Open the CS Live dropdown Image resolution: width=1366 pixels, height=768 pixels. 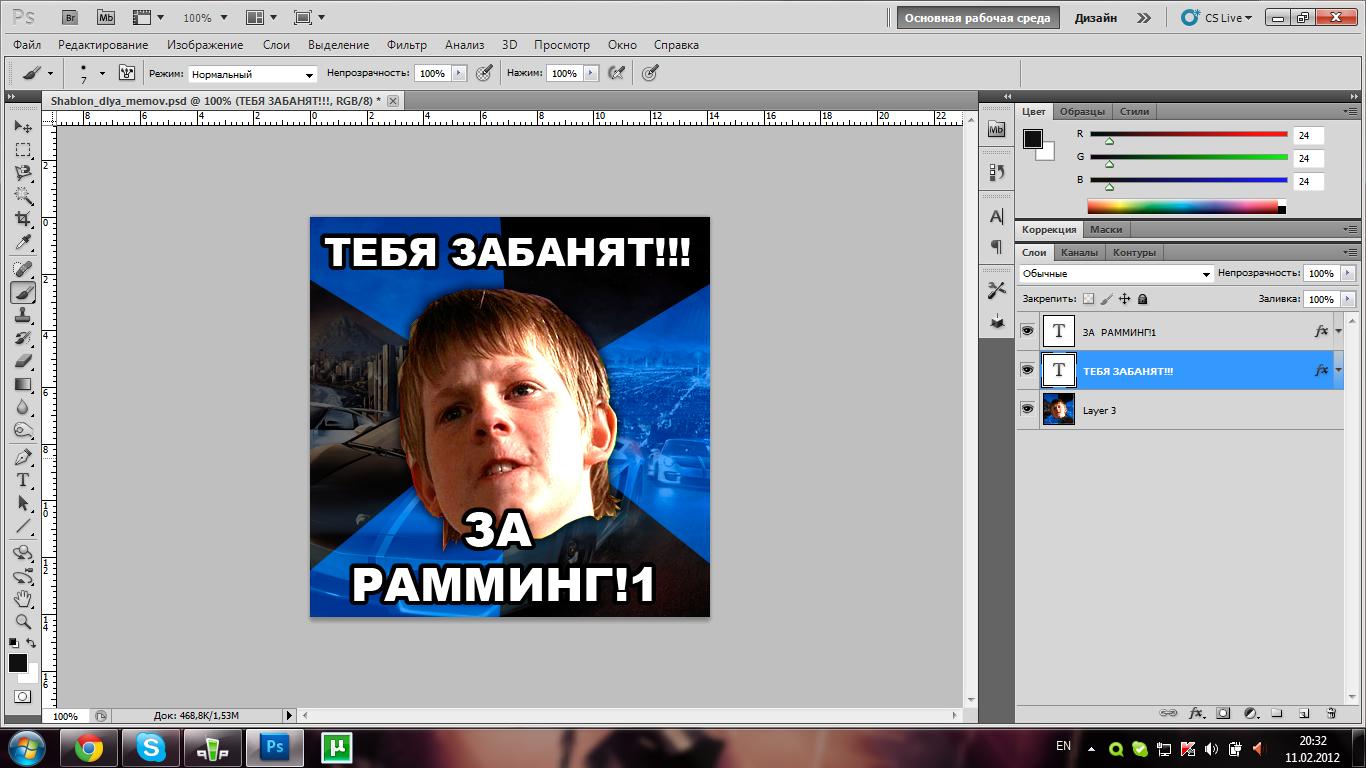click(1218, 18)
